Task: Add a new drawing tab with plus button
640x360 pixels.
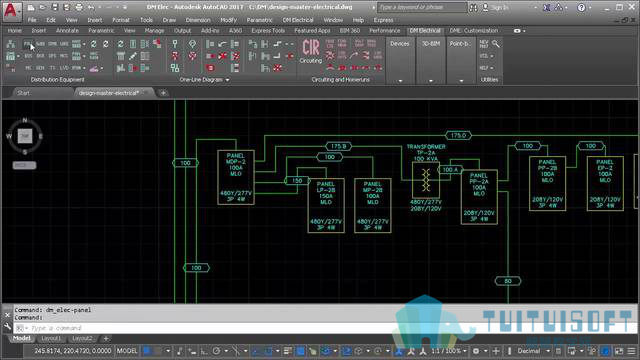Action: point(163,93)
